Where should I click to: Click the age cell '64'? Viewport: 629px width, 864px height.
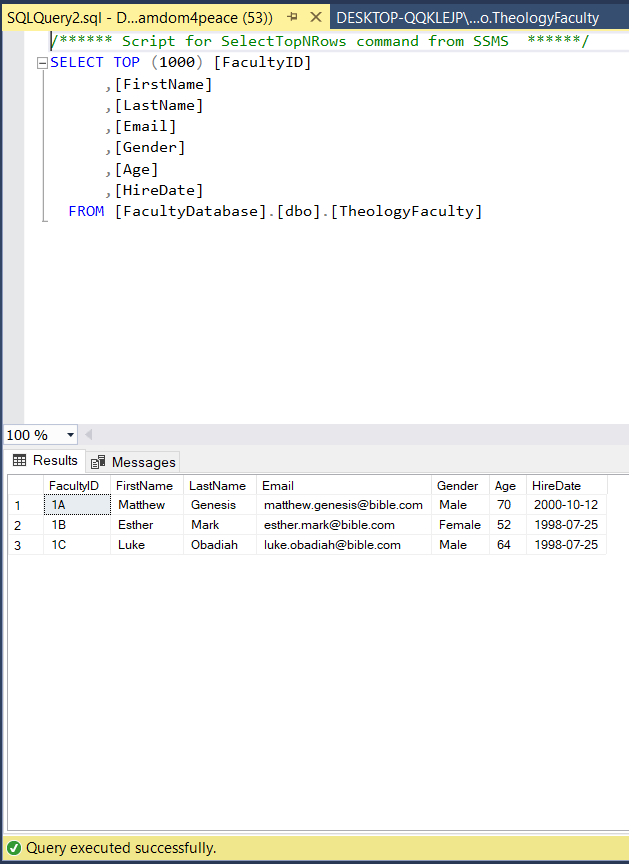tap(508, 545)
